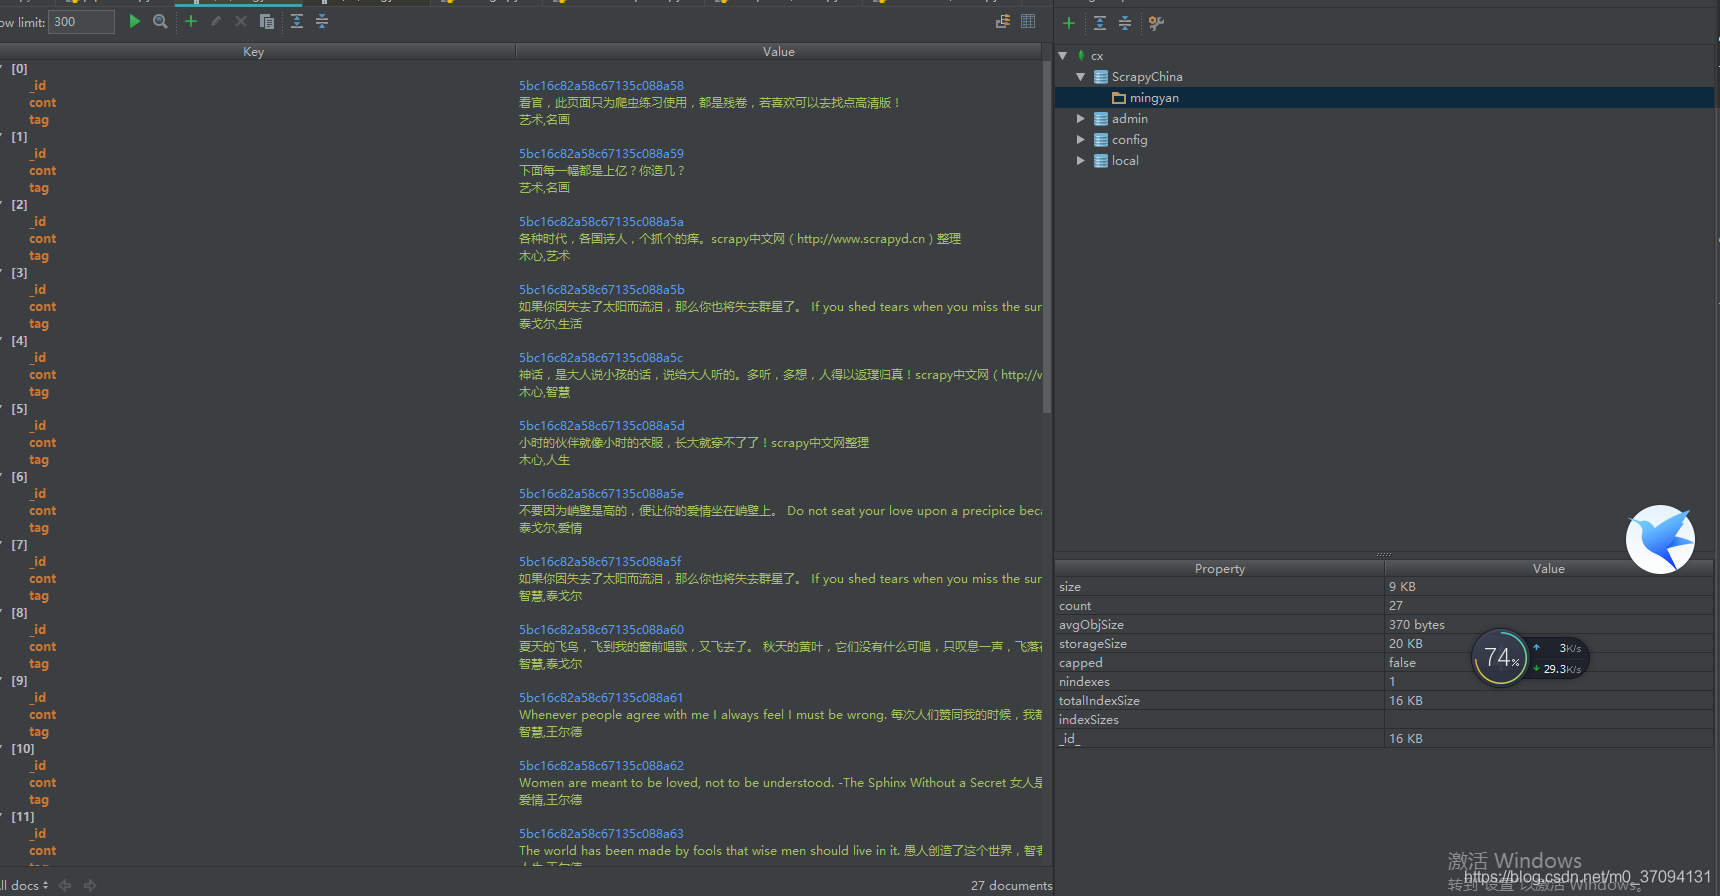1720x896 pixels.
Task: Collapse the cx server node
Action: (1063, 56)
